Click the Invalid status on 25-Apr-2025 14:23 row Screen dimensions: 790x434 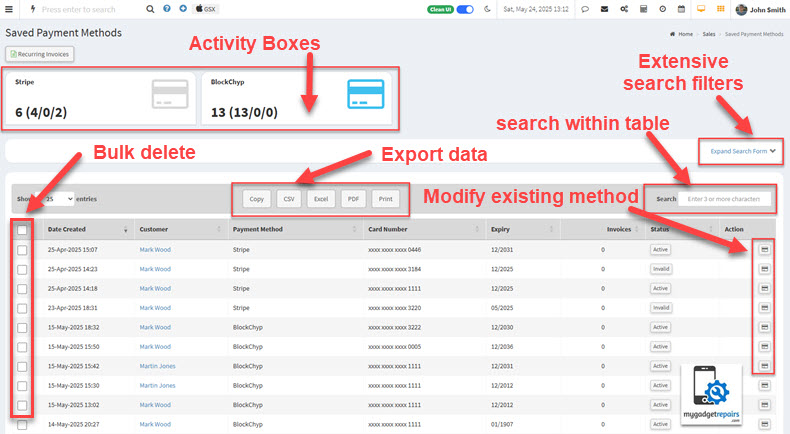pyautogui.click(x=661, y=269)
